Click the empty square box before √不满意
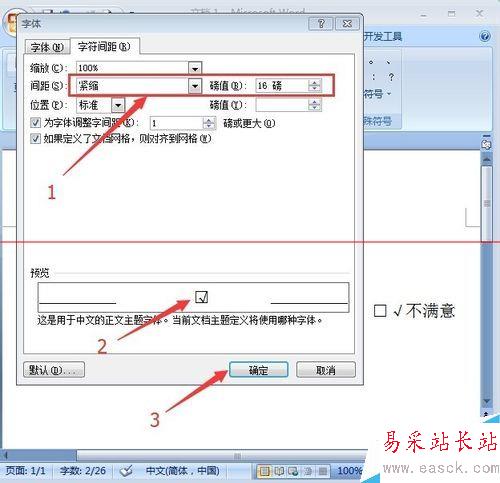The height and width of the screenshot is (483, 500). [x=380, y=311]
